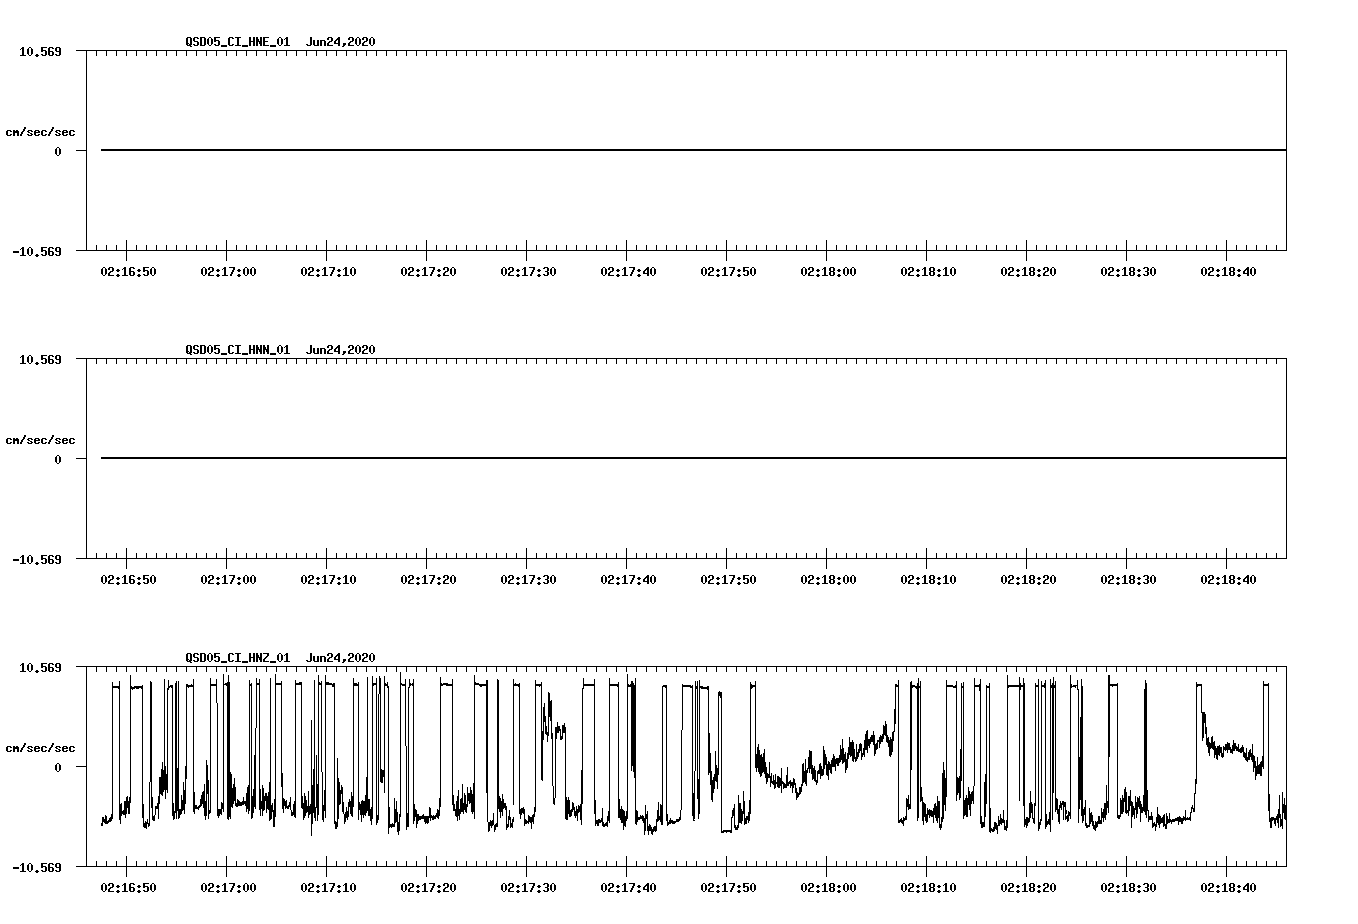This screenshot has width=1358, height=924.
Task: Click 02:17:40 time label under HNE plot
Action: [x=628, y=271]
